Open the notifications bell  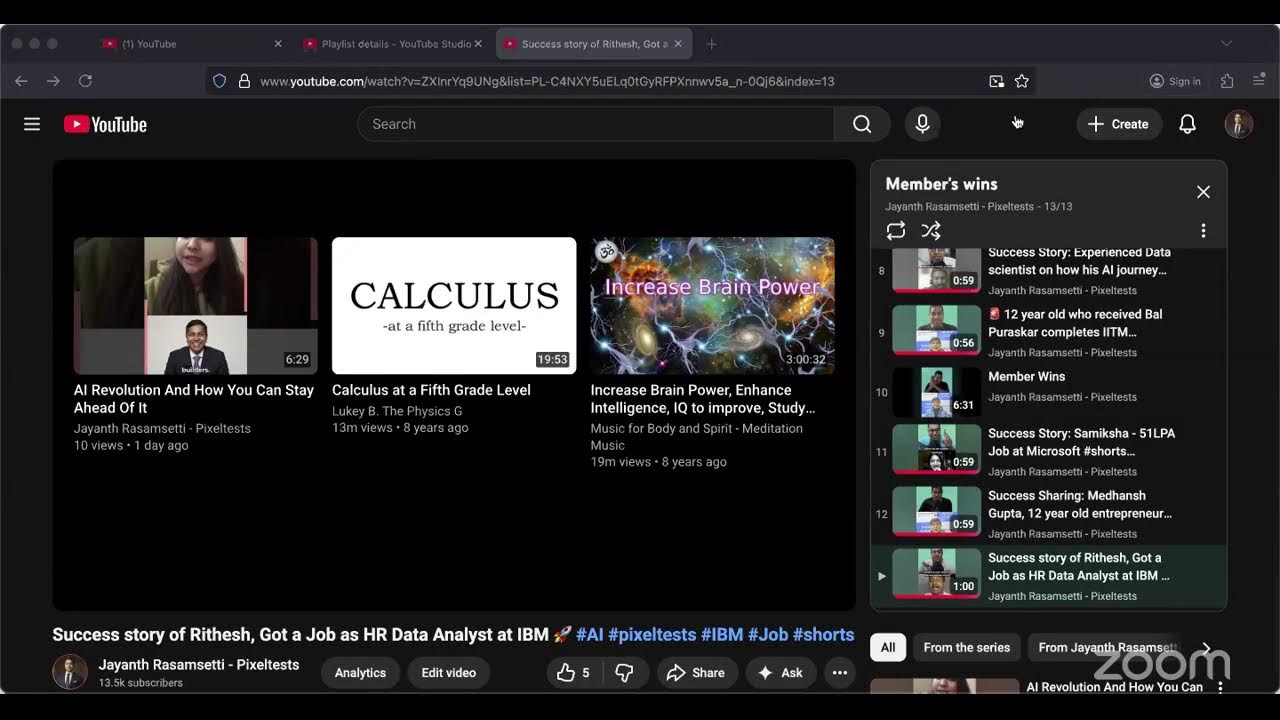[x=1187, y=124]
